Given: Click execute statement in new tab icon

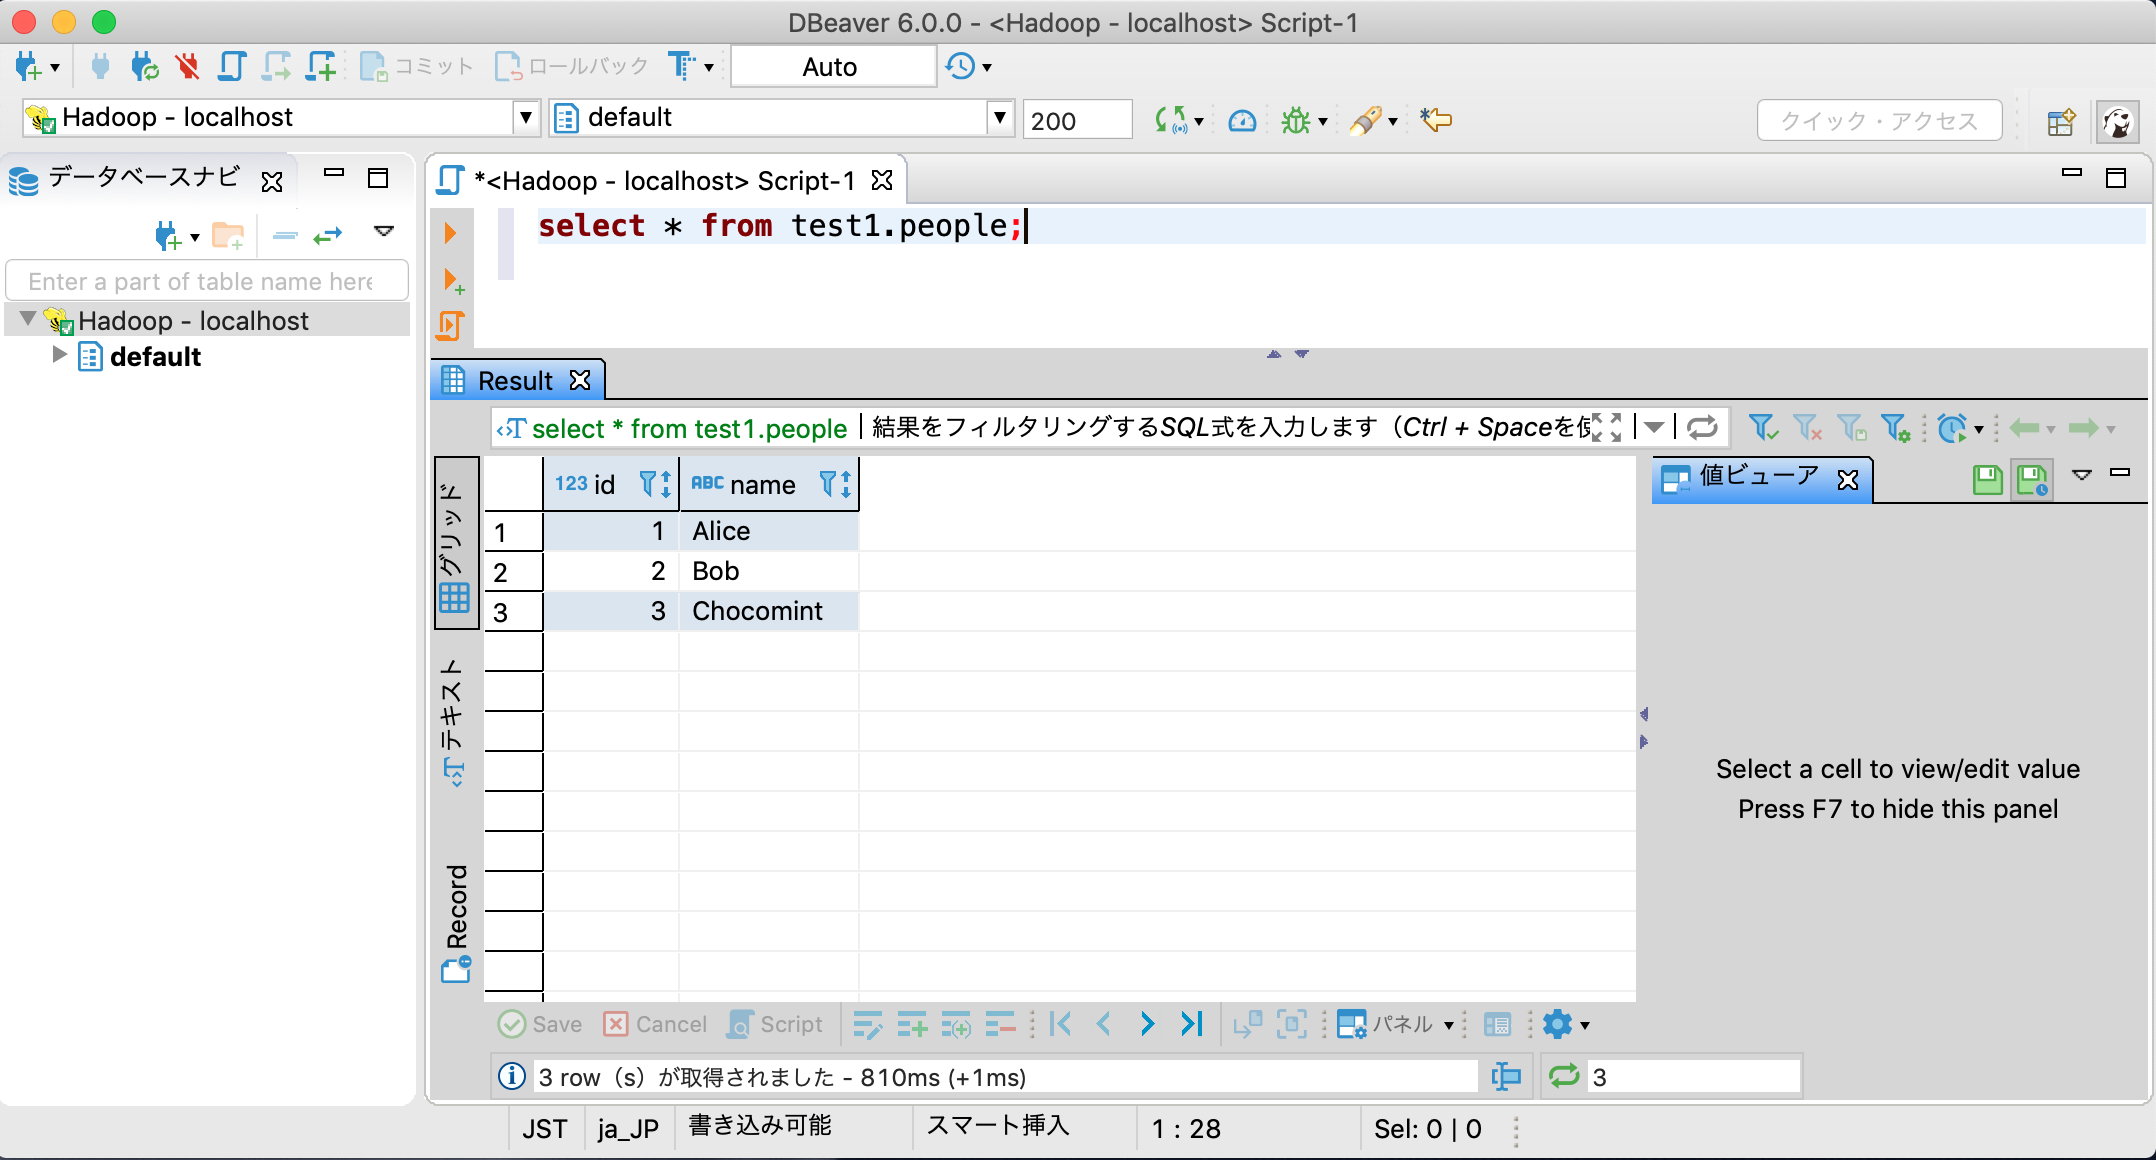Looking at the screenshot, I should point(453,281).
